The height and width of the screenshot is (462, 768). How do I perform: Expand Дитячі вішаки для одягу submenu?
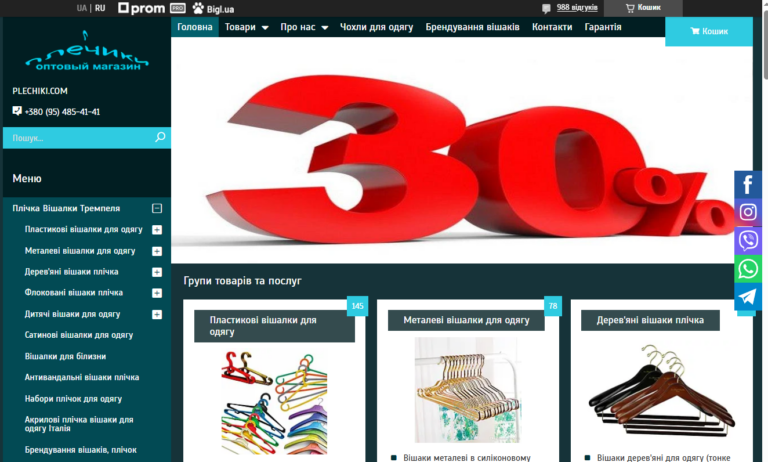click(157, 315)
